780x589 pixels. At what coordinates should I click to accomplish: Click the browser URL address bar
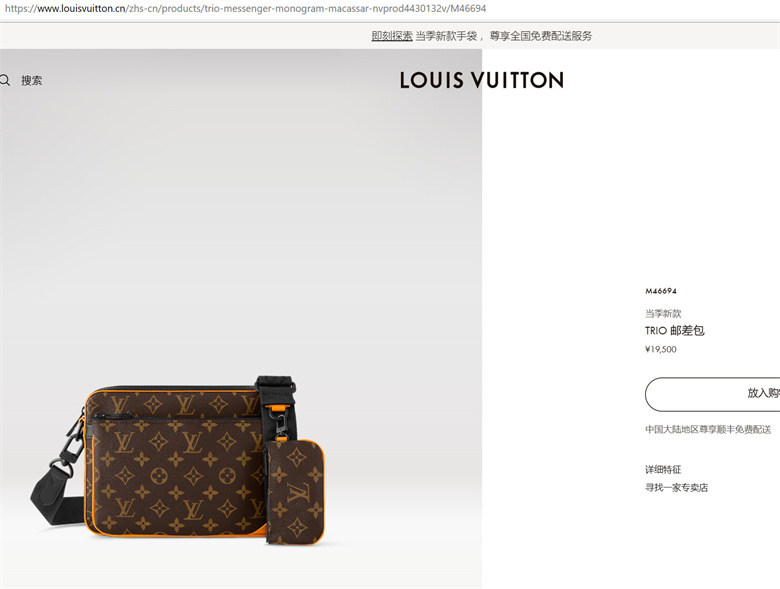click(x=245, y=8)
